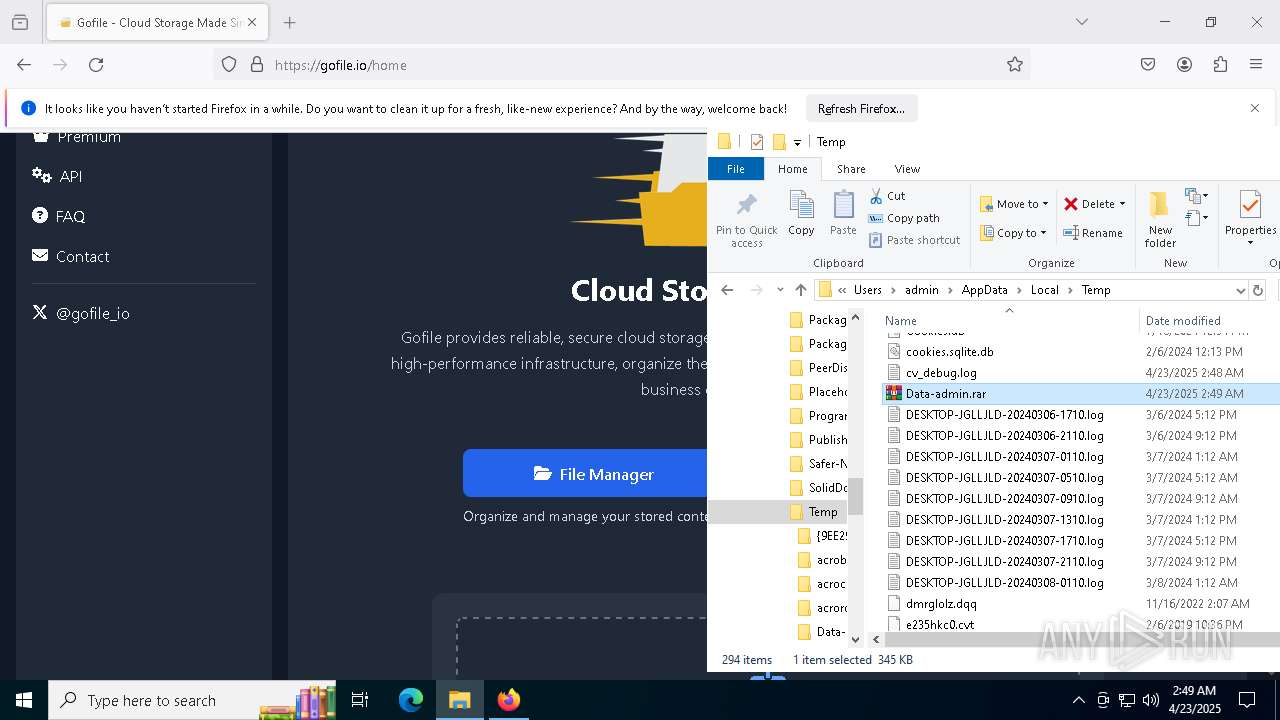Select dmrglolz.dqq file
This screenshot has height=720, width=1280.
[940, 604]
